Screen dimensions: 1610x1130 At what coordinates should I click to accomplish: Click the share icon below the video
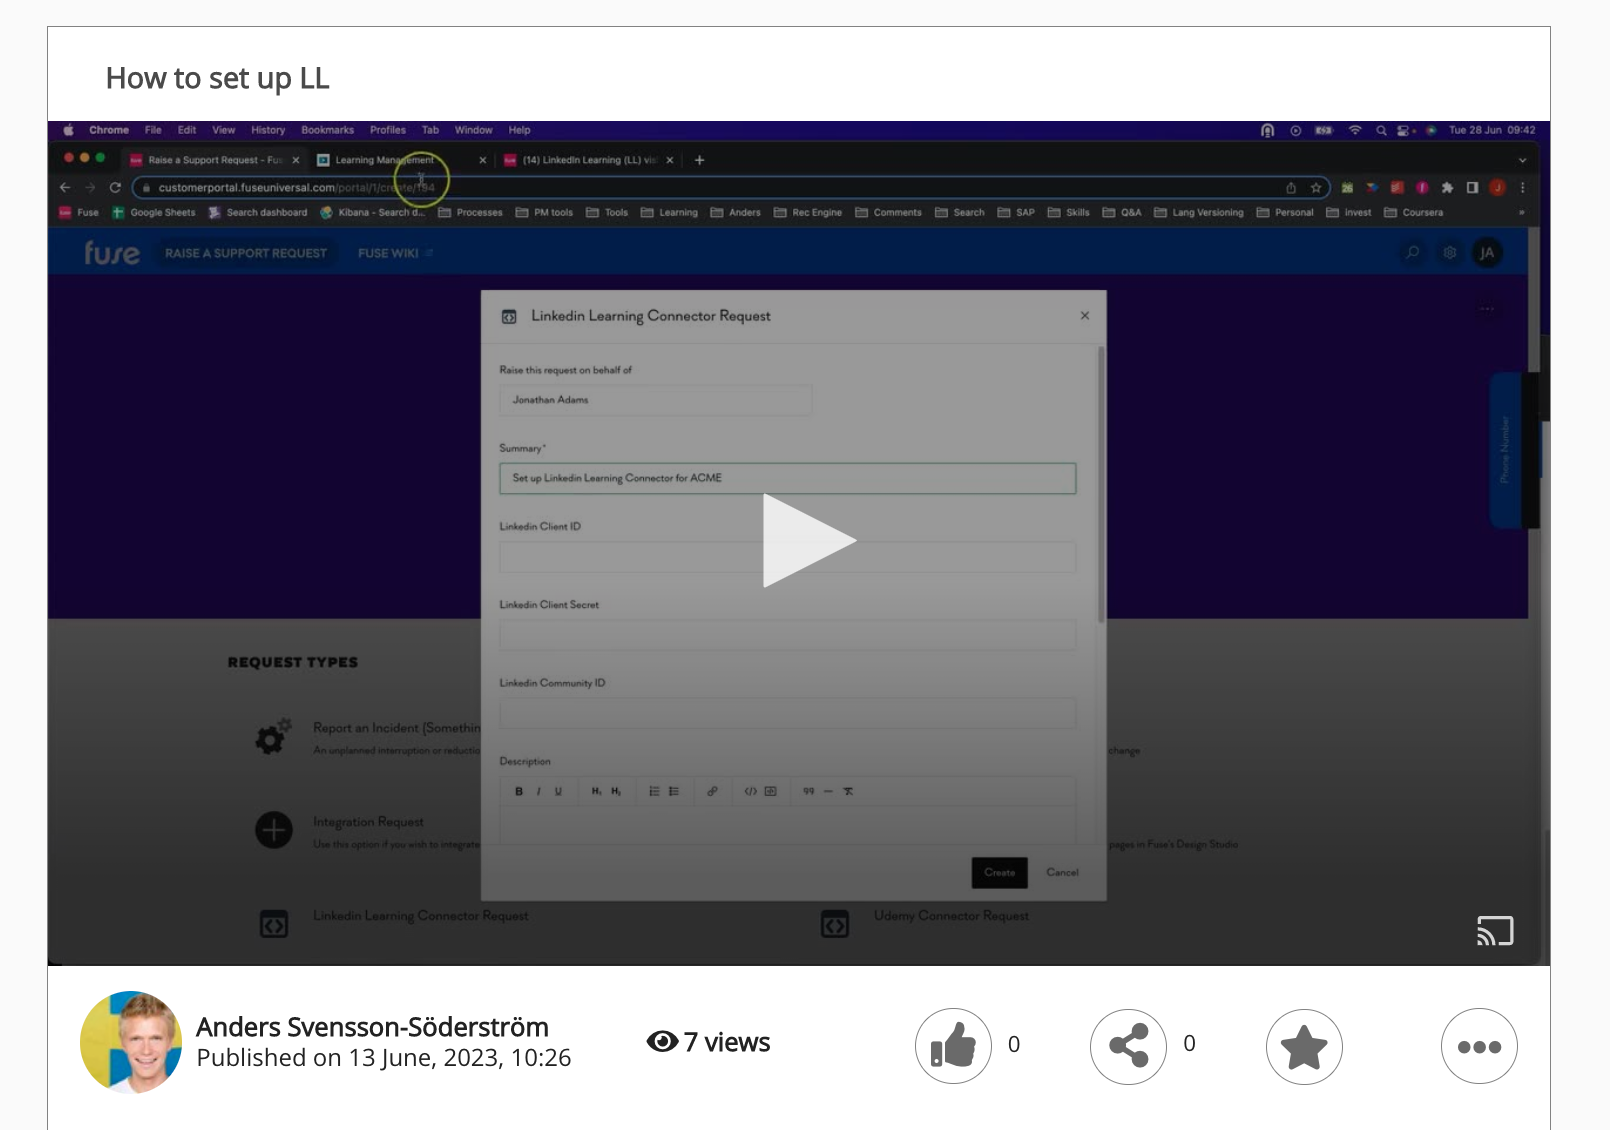click(1128, 1046)
